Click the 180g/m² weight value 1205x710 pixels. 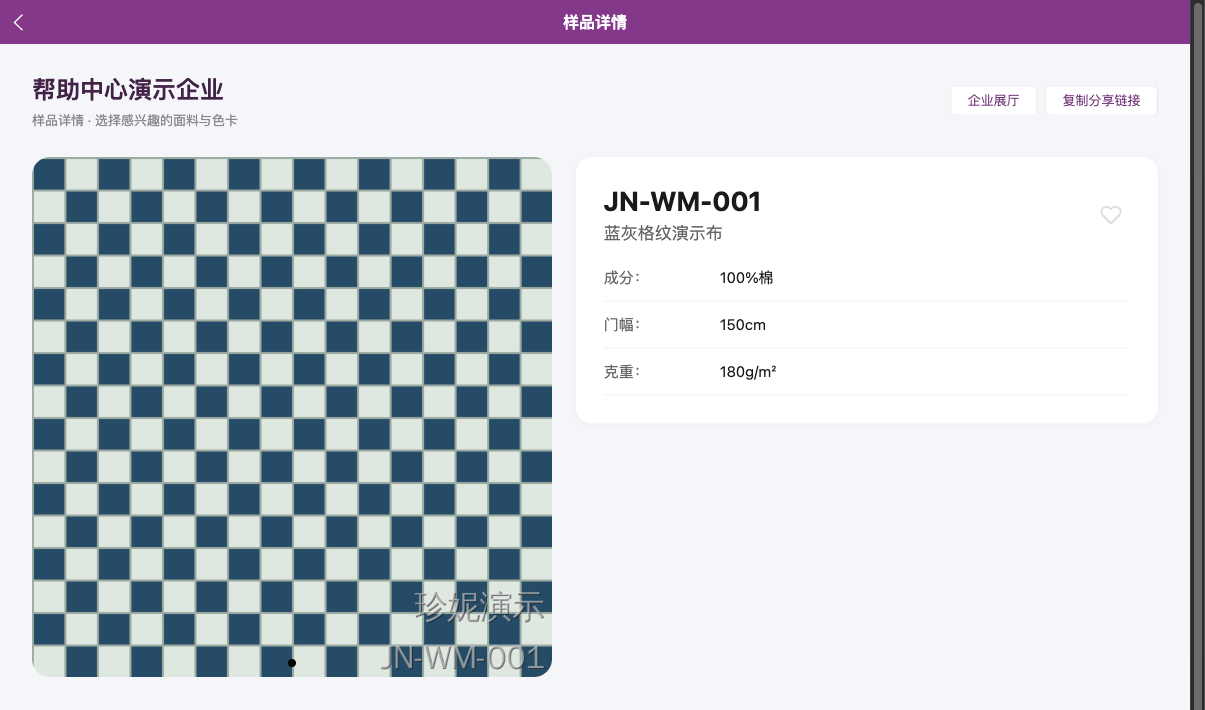pyautogui.click(x=748, y=372)
